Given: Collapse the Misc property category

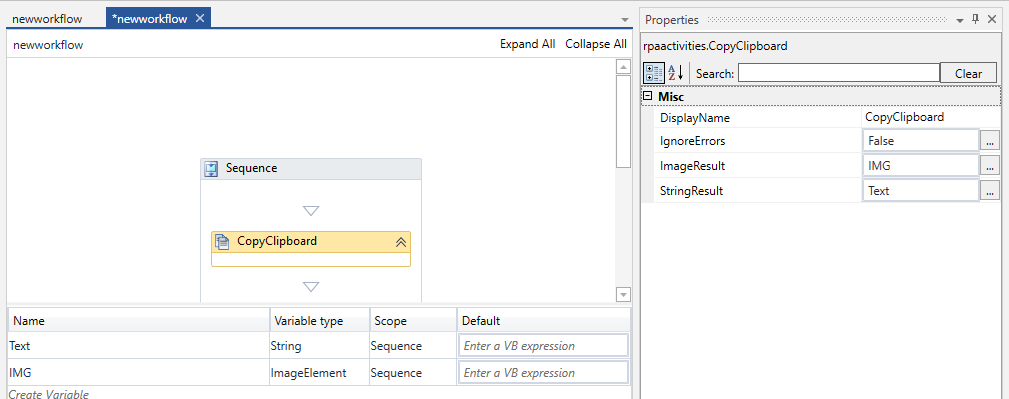Looking at the screenshot, I should [648, 96].
